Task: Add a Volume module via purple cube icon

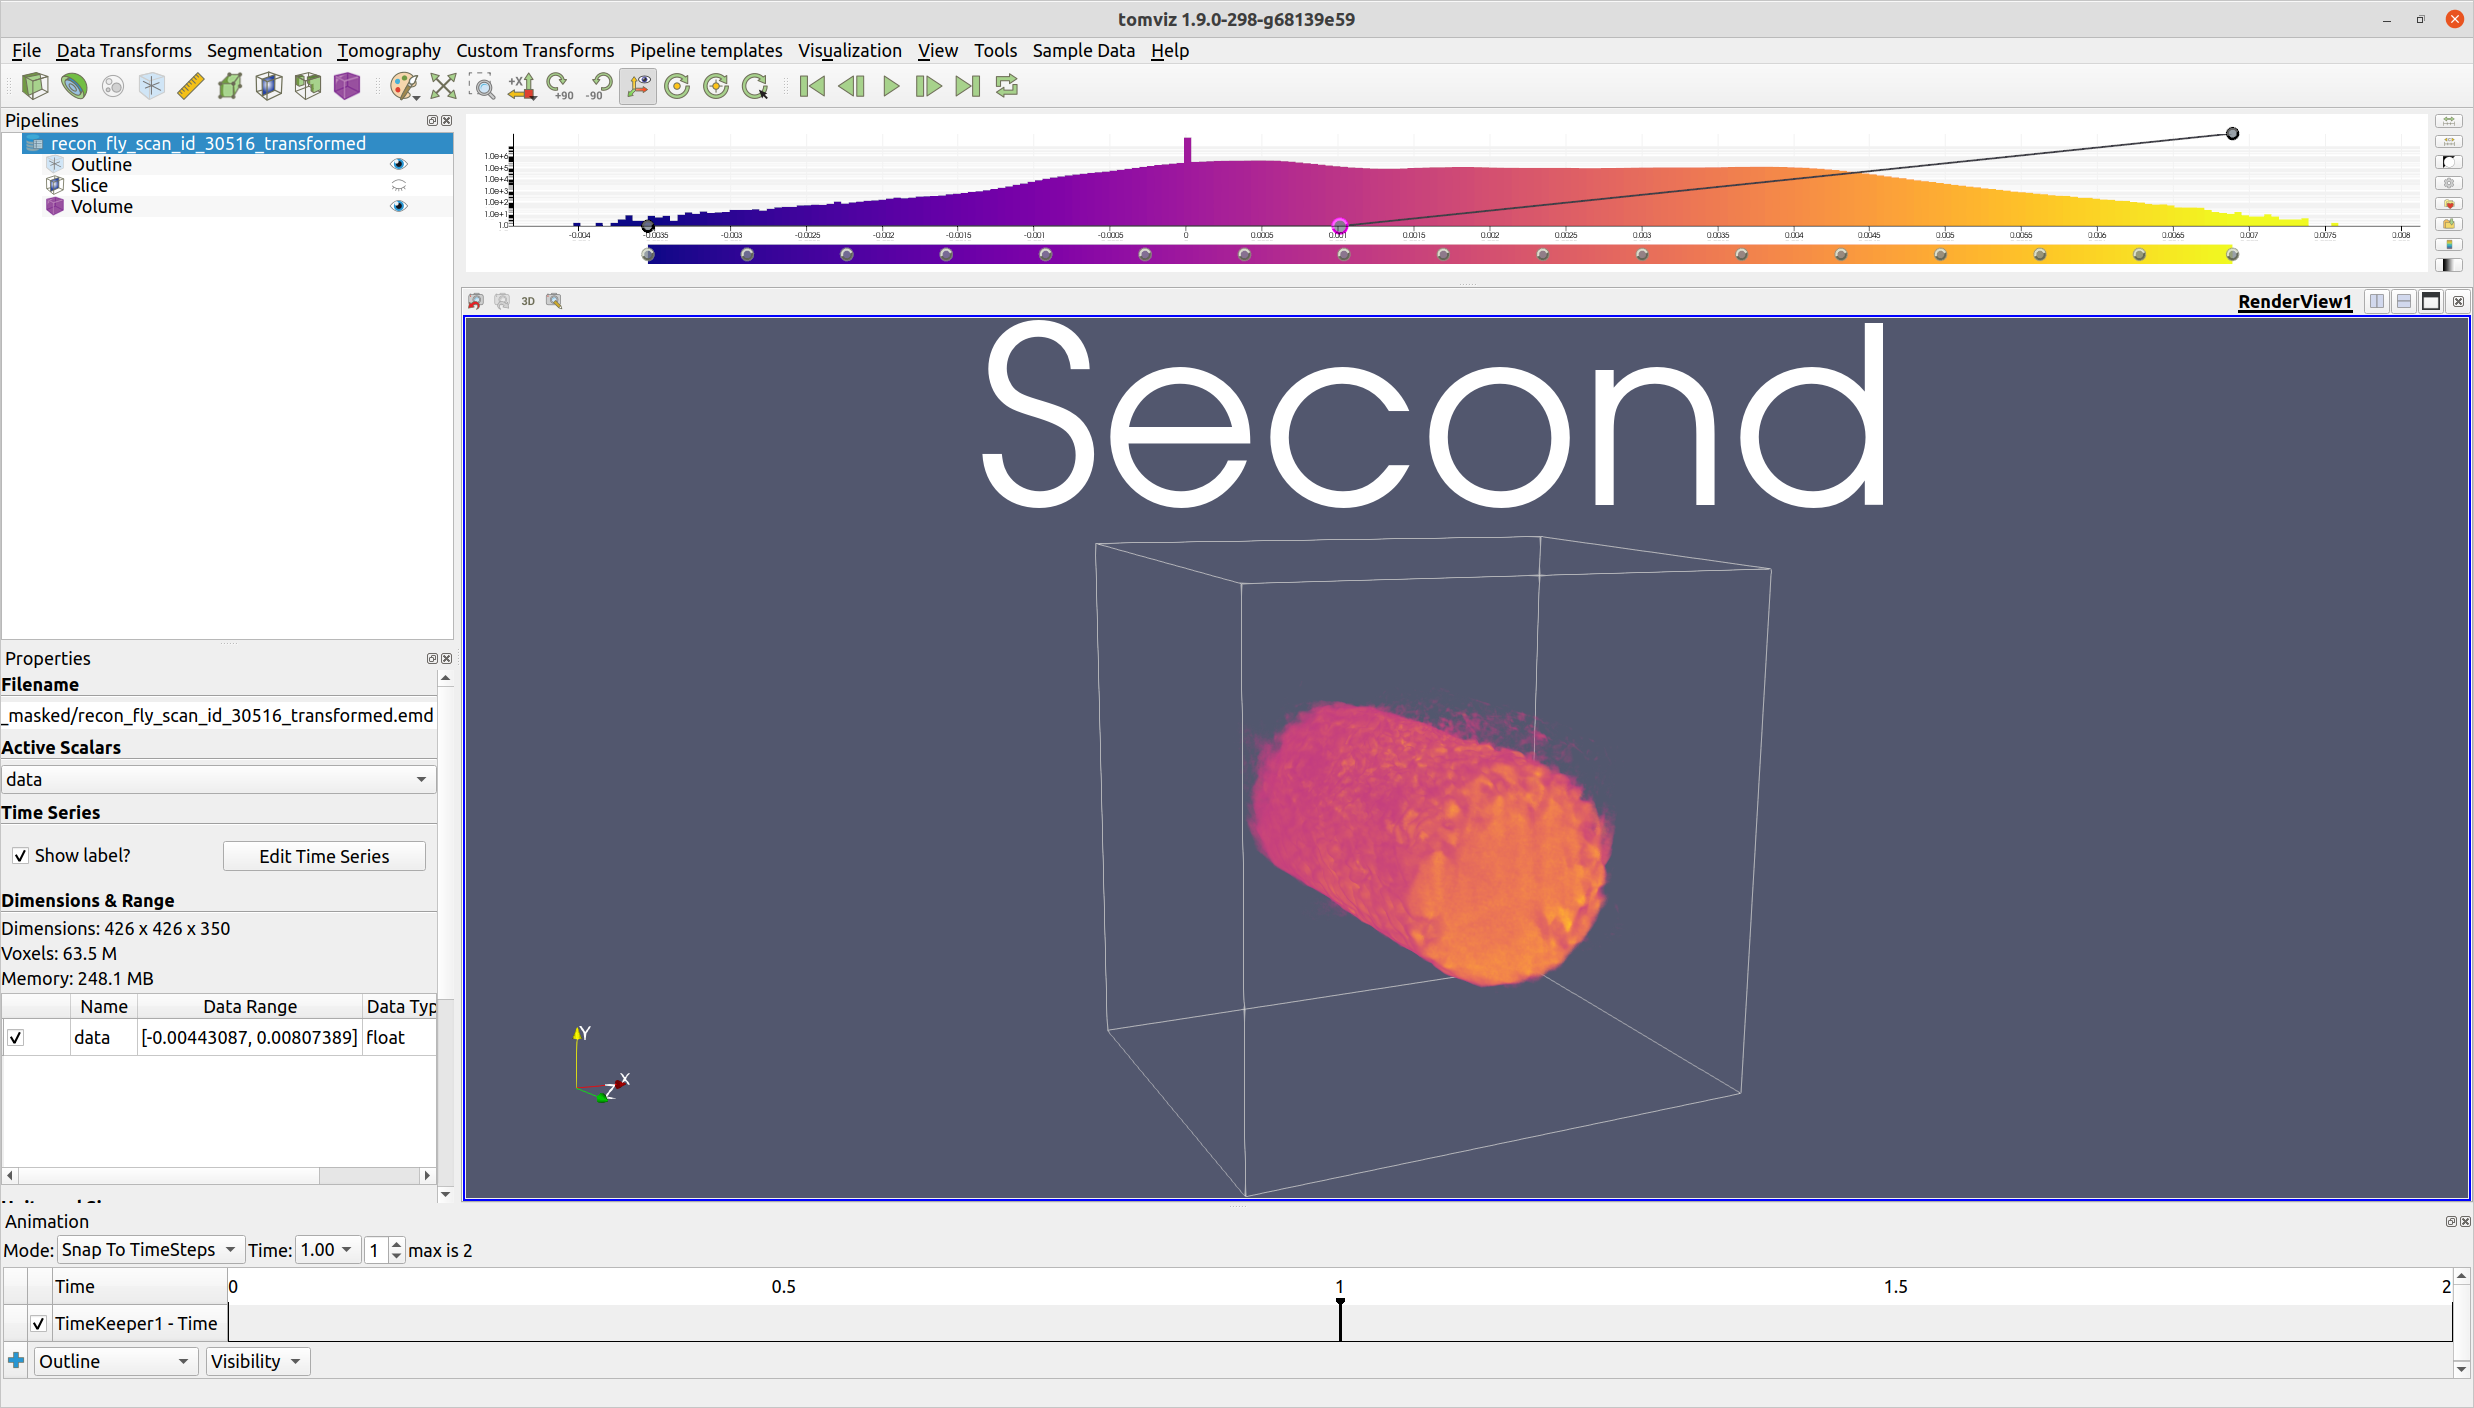Action: 347,87
